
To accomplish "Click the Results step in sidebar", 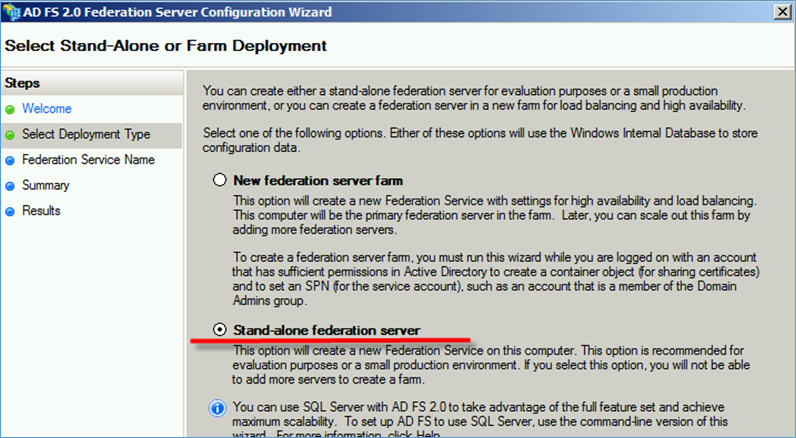I will [x=41, y=211].
